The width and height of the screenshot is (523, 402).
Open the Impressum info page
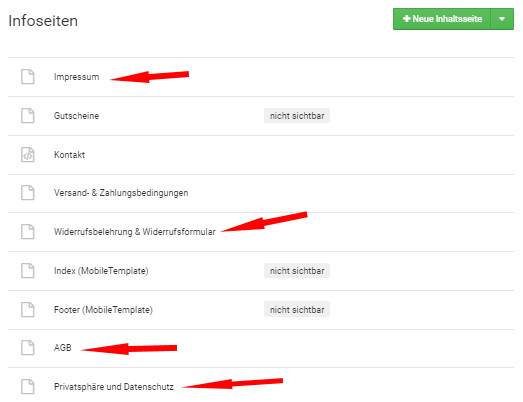(76, 77)
